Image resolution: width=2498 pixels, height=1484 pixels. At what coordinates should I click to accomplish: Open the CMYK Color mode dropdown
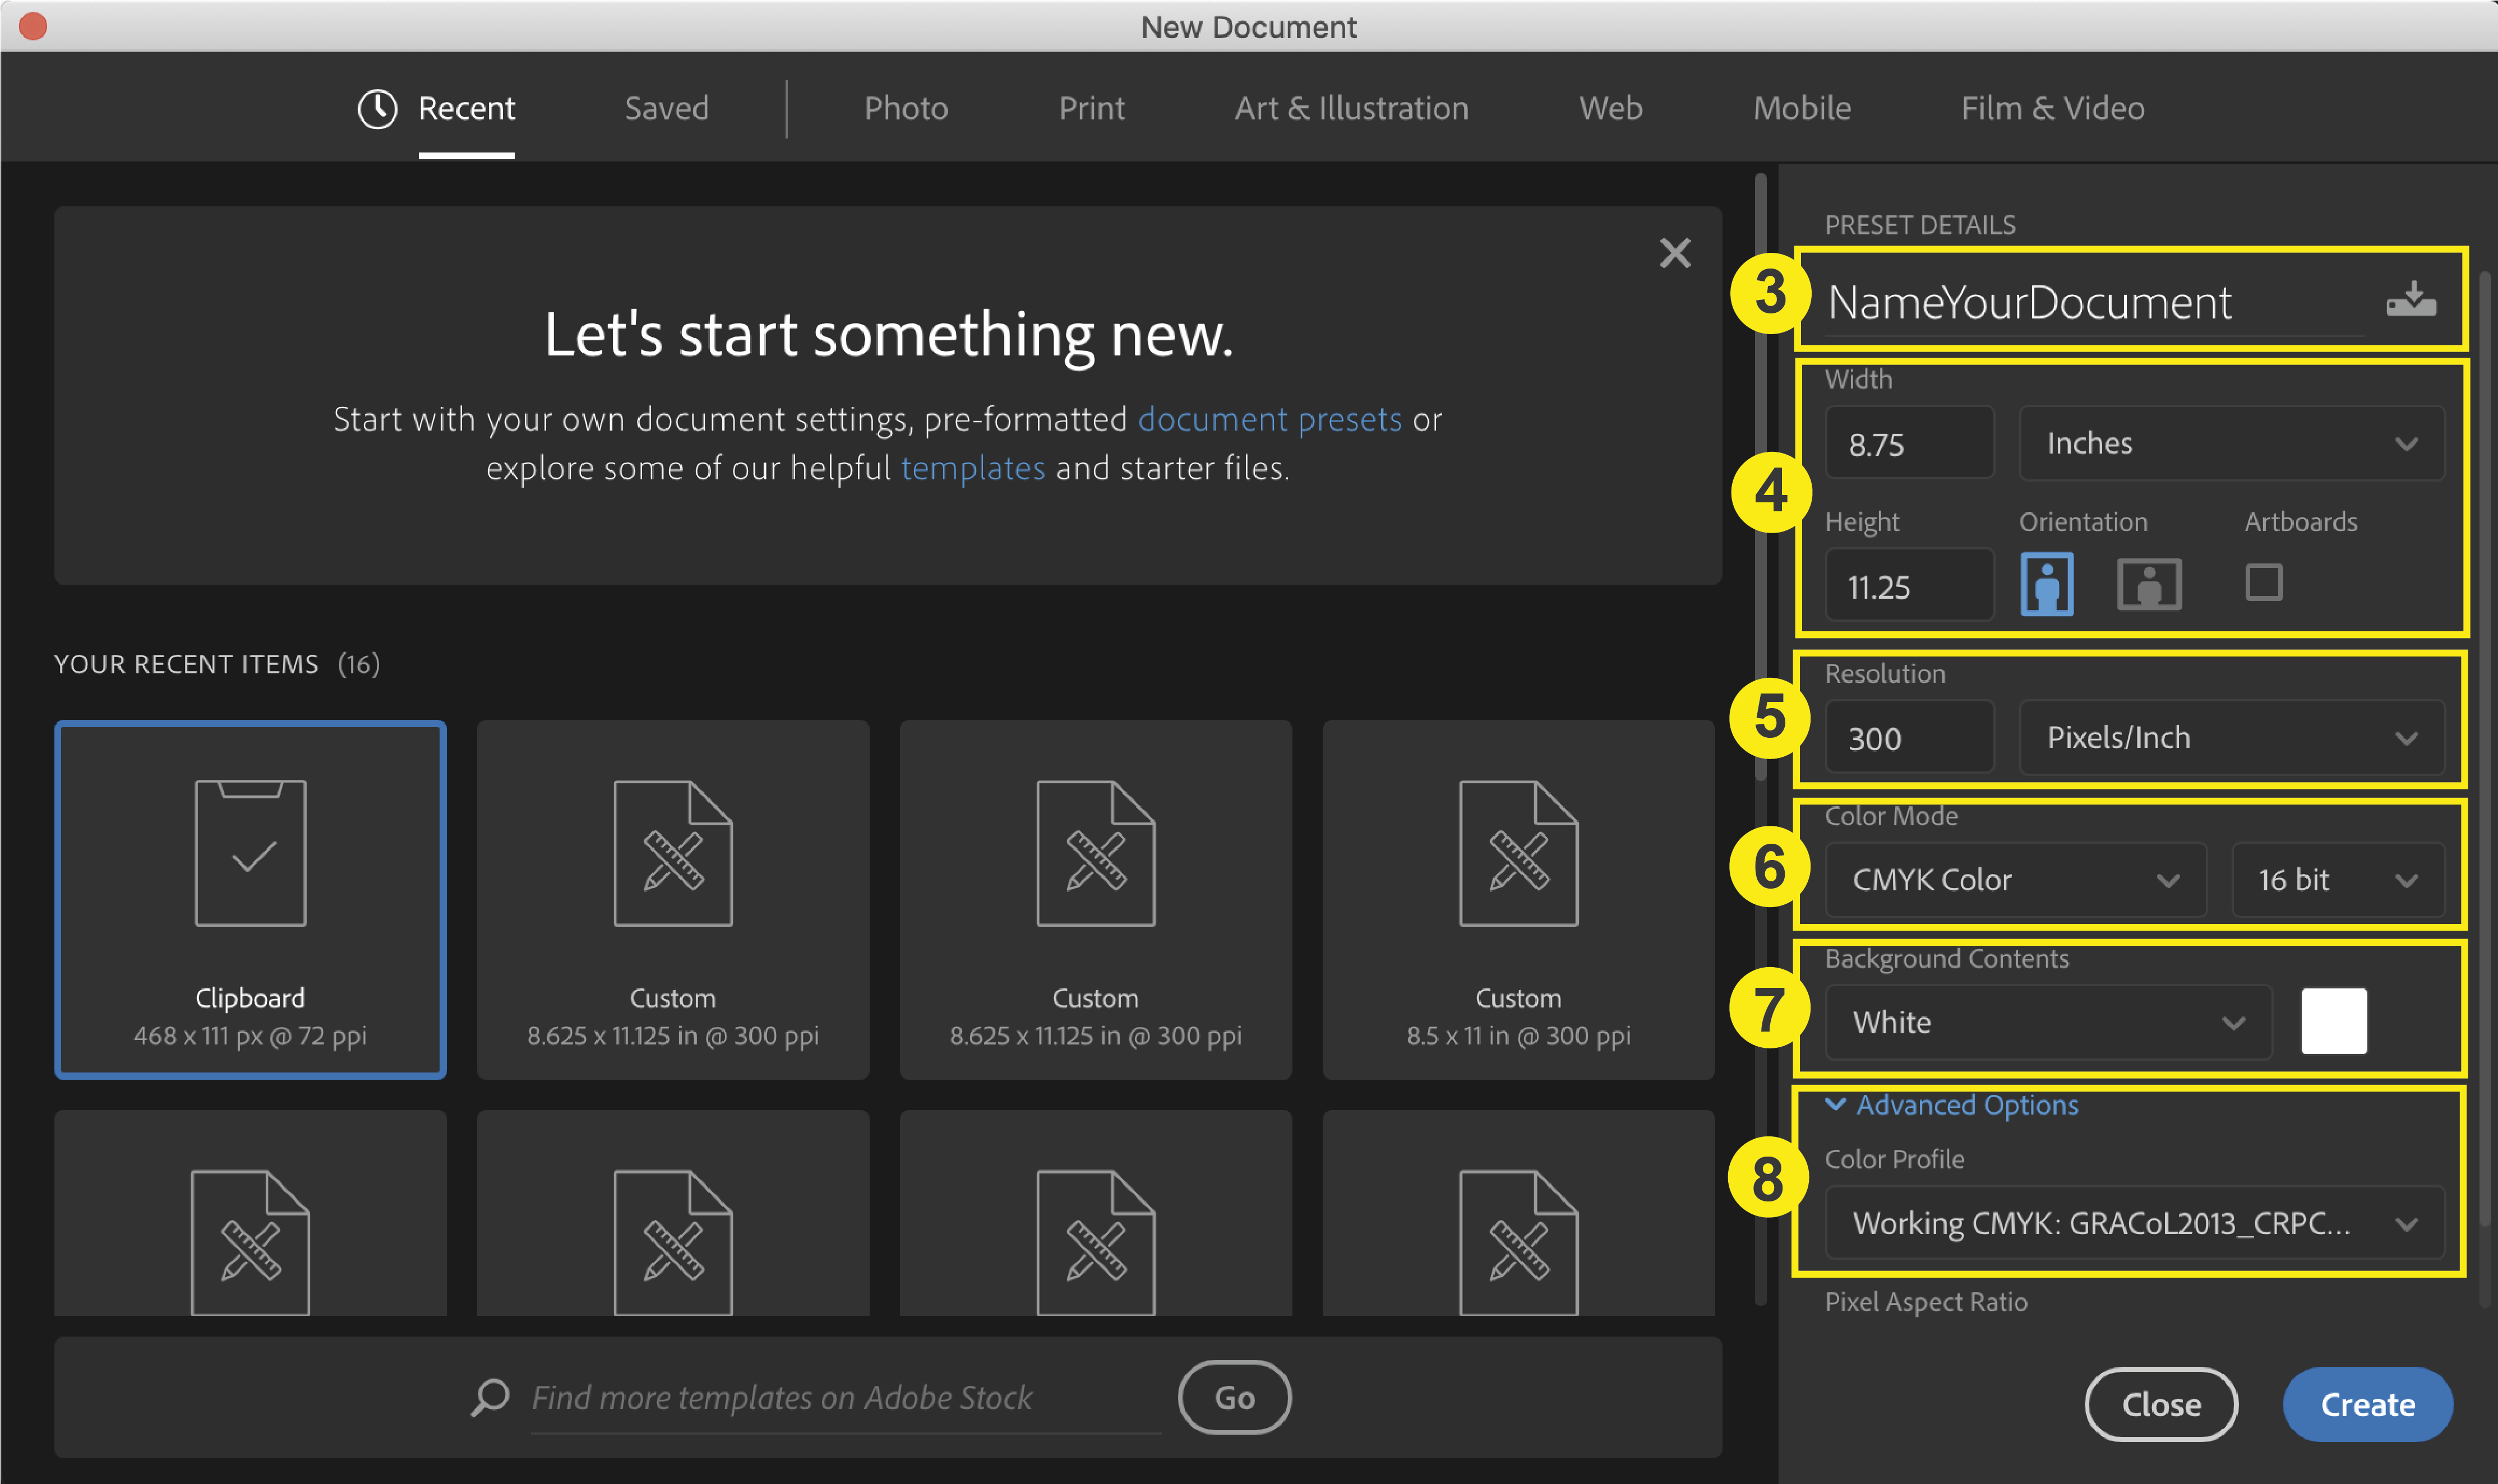coord(2014,879)
